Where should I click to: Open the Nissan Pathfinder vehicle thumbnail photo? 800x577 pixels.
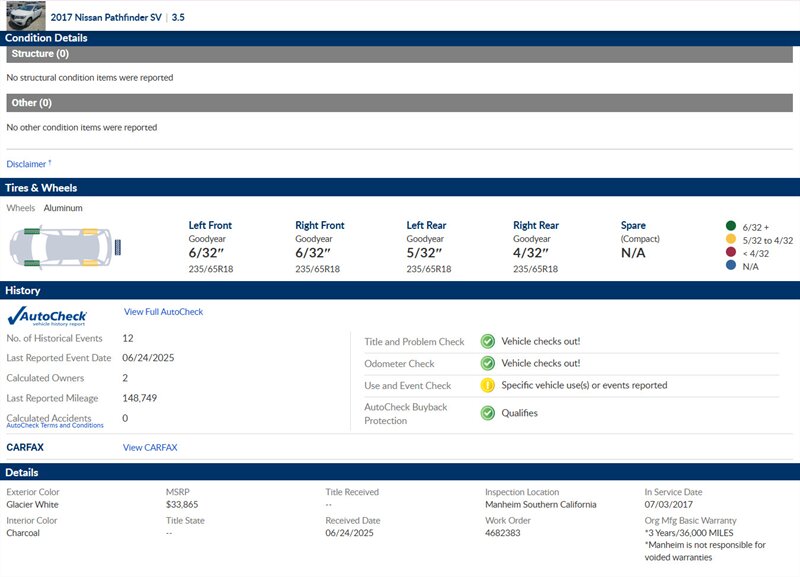click(x=26, y=16)
